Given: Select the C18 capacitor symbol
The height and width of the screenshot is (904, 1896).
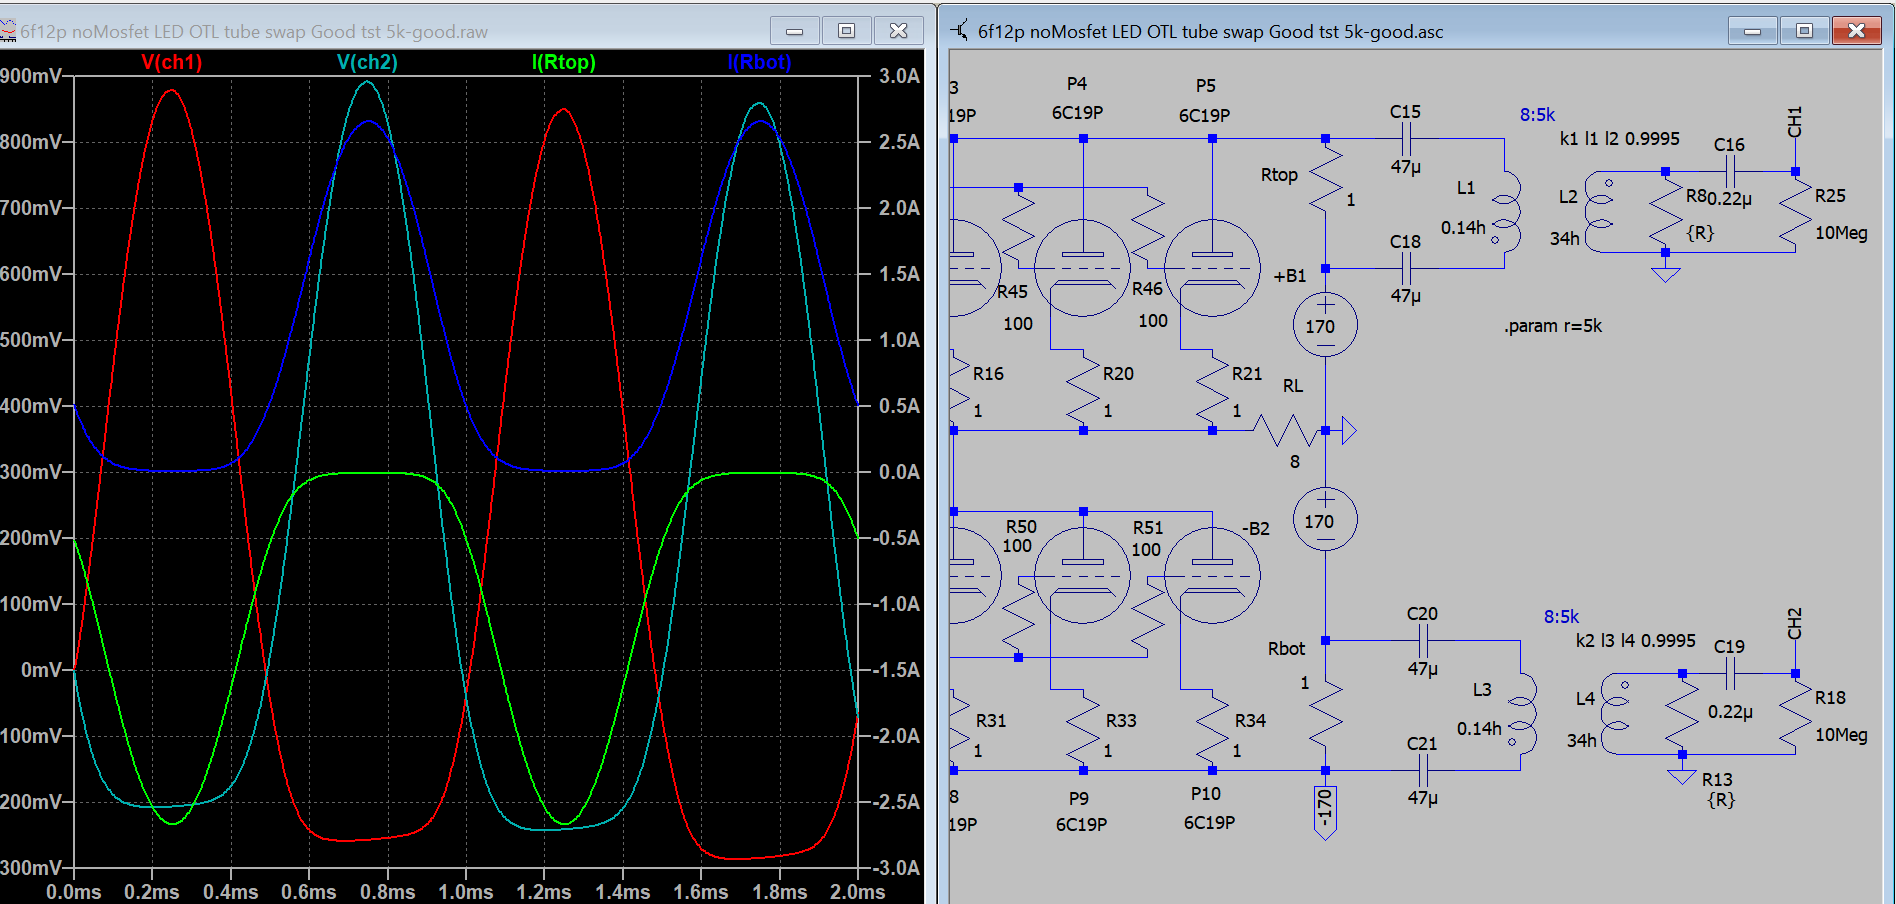Looking at the screenshot, I should click(1406, 268).
